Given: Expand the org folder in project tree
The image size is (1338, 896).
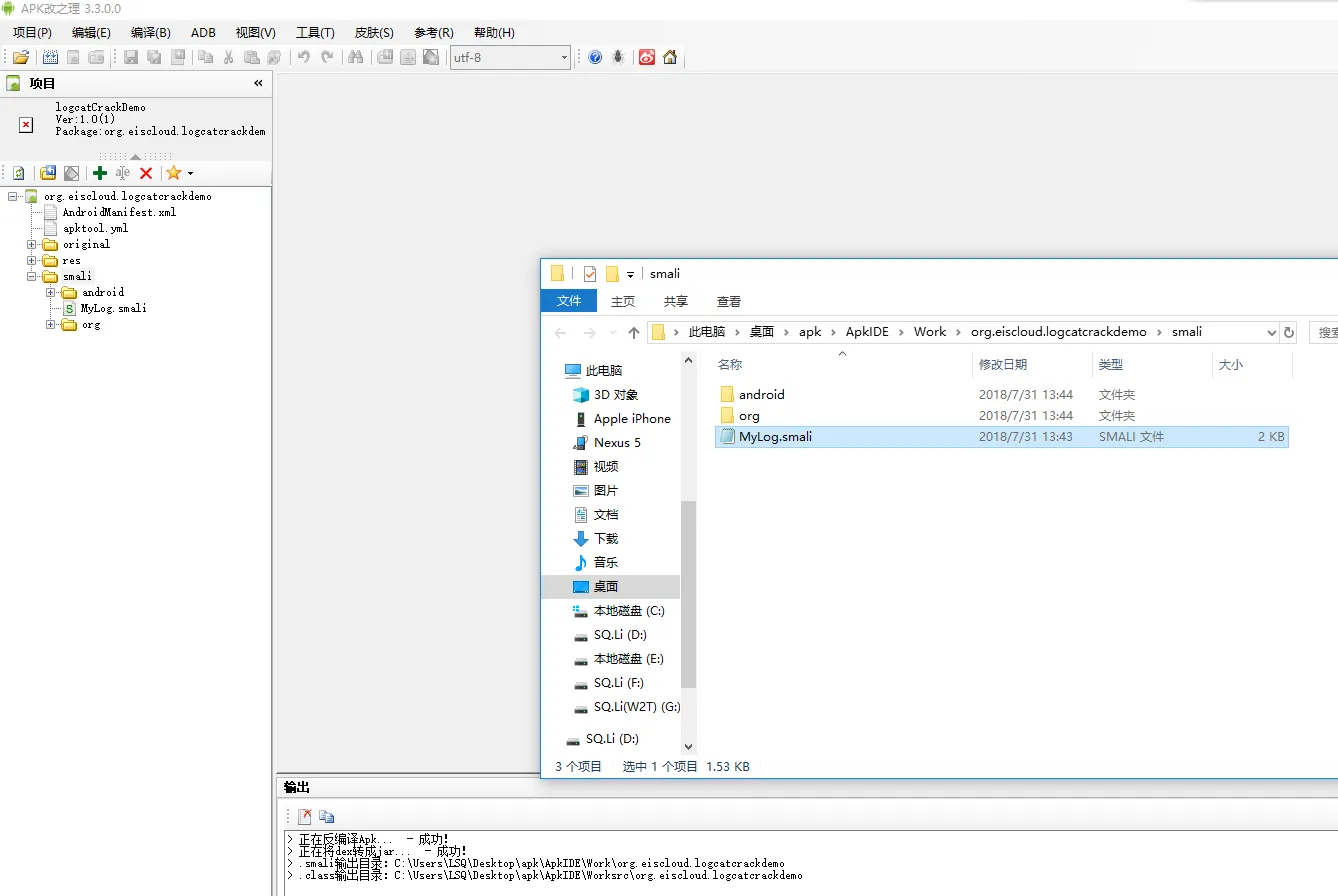Looking at the screenshot, I should [51, 324].
